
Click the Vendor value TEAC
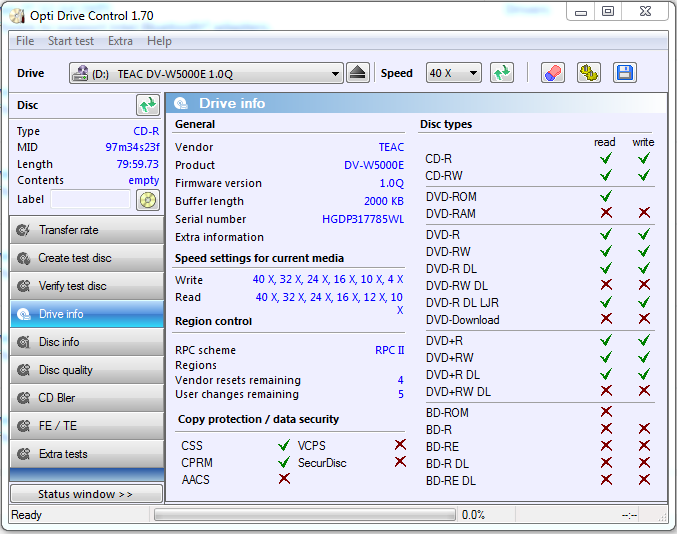tap(391, 147)
